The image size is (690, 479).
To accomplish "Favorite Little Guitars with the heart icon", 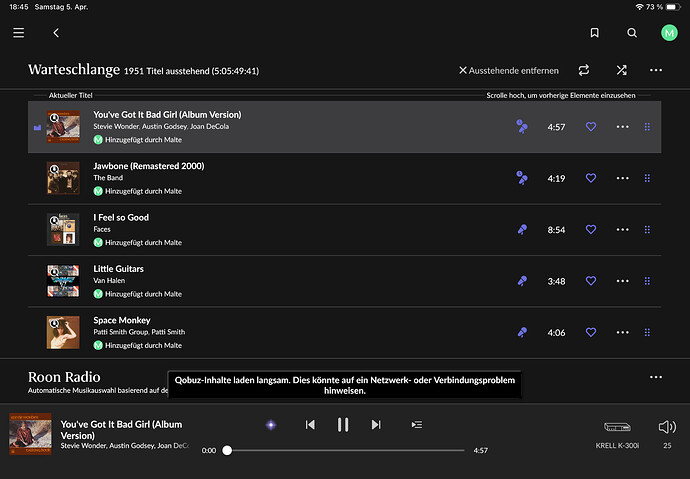I will tap(591, 281).
